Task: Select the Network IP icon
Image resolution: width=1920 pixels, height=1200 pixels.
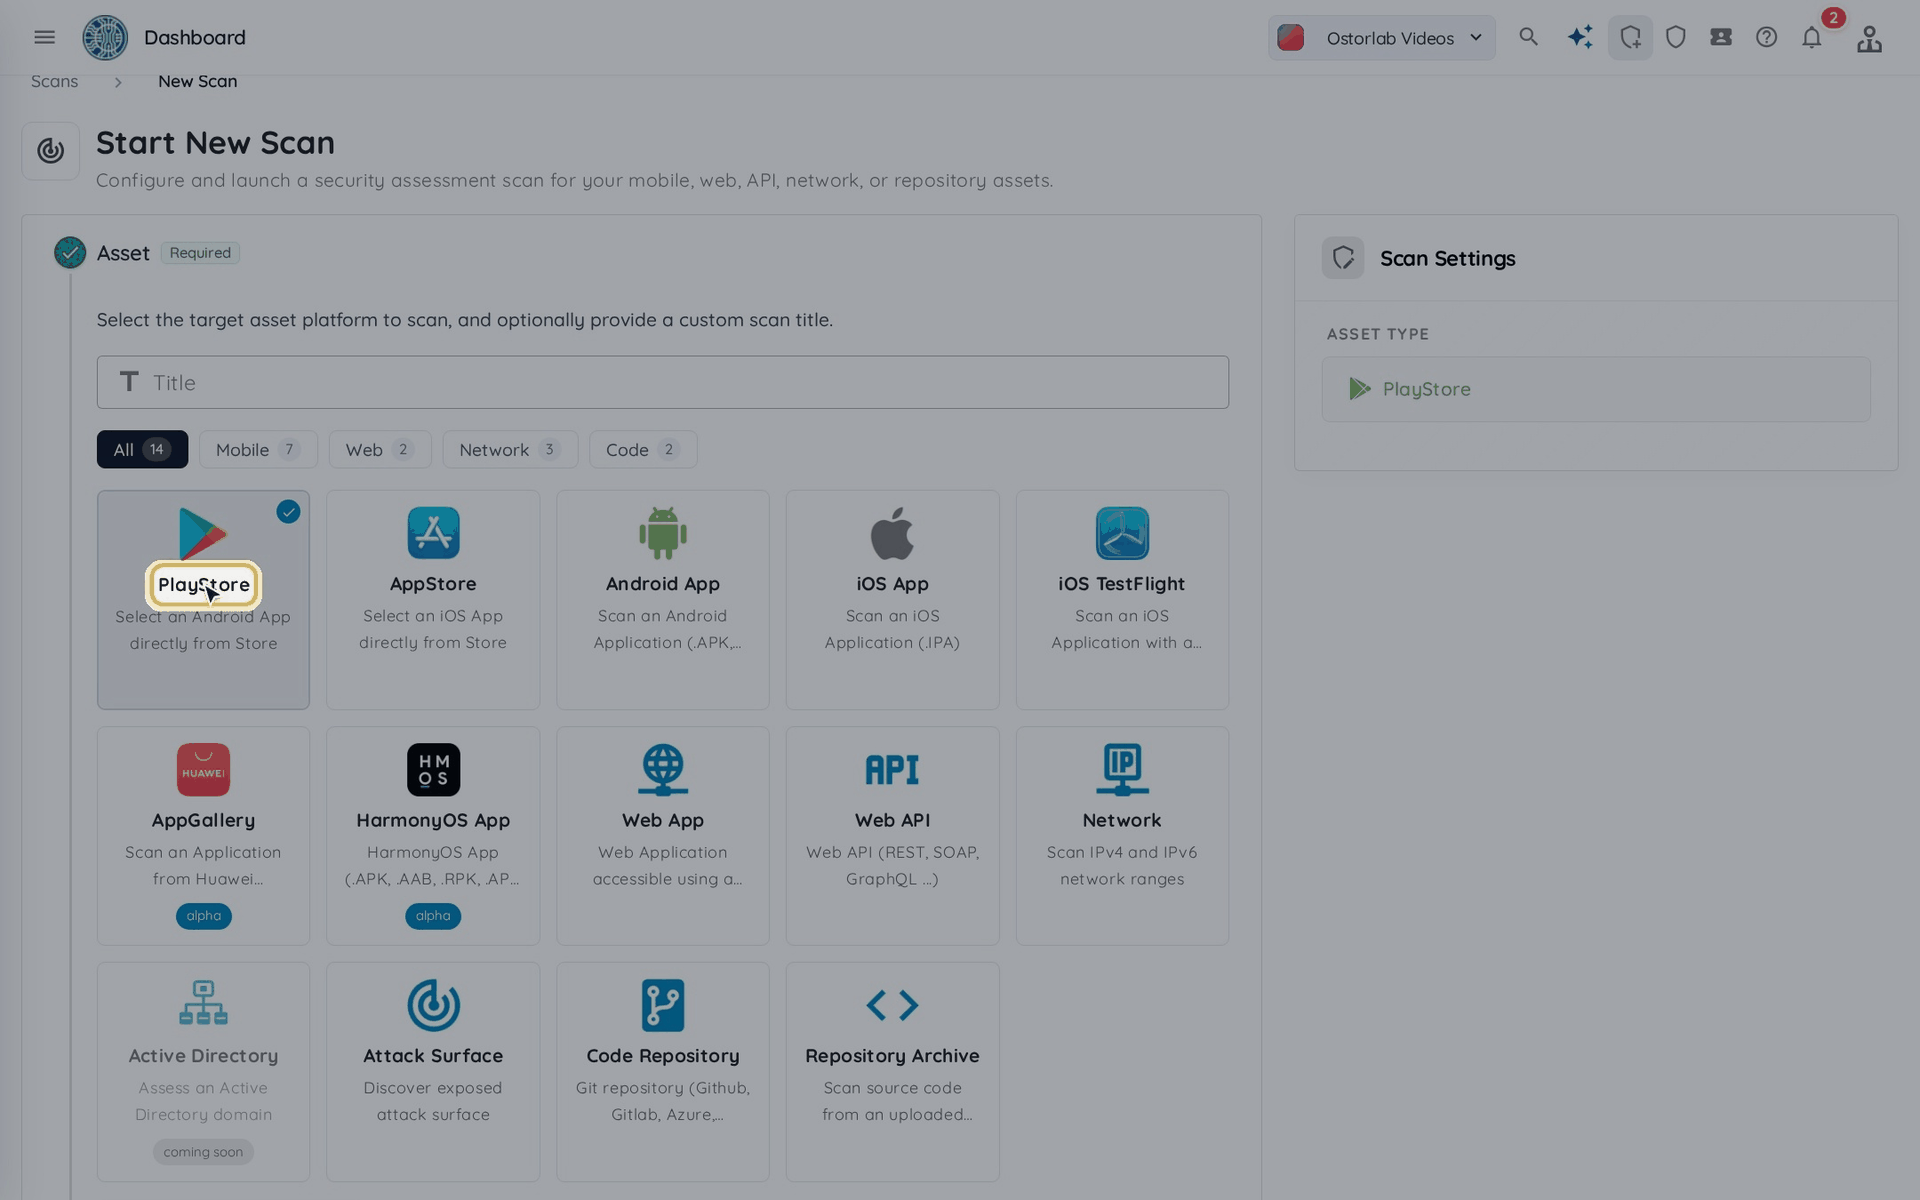Action: coord(1122,769)
